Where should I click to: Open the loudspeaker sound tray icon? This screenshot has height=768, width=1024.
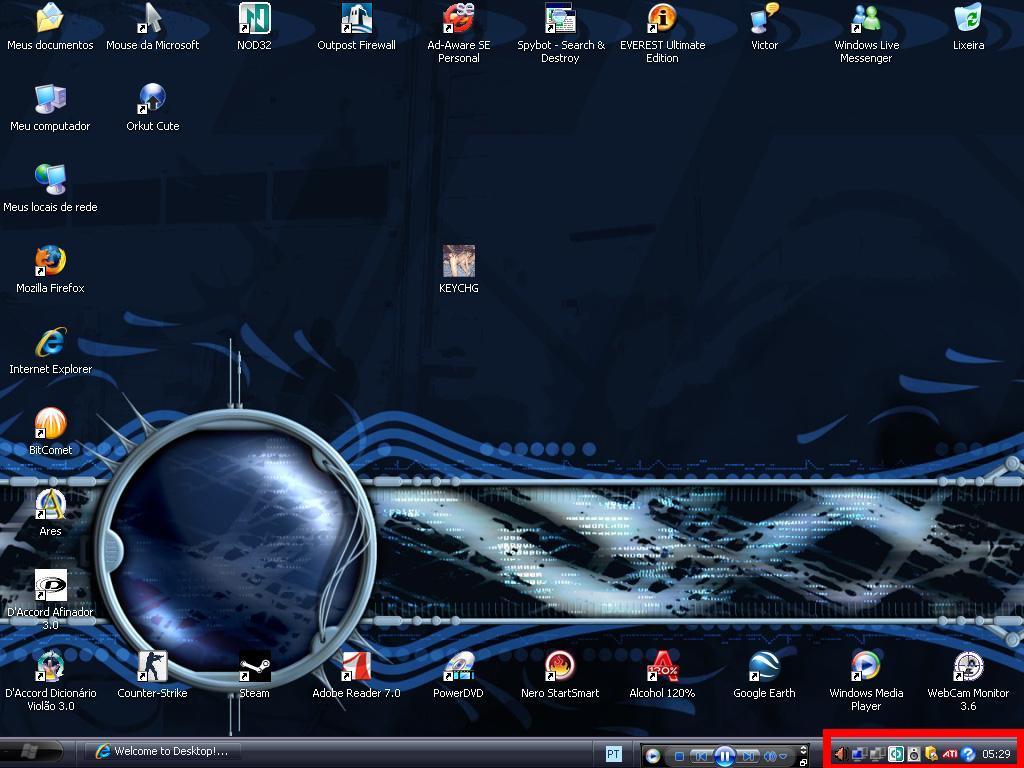pyautogui.click(x=914, y=754)
